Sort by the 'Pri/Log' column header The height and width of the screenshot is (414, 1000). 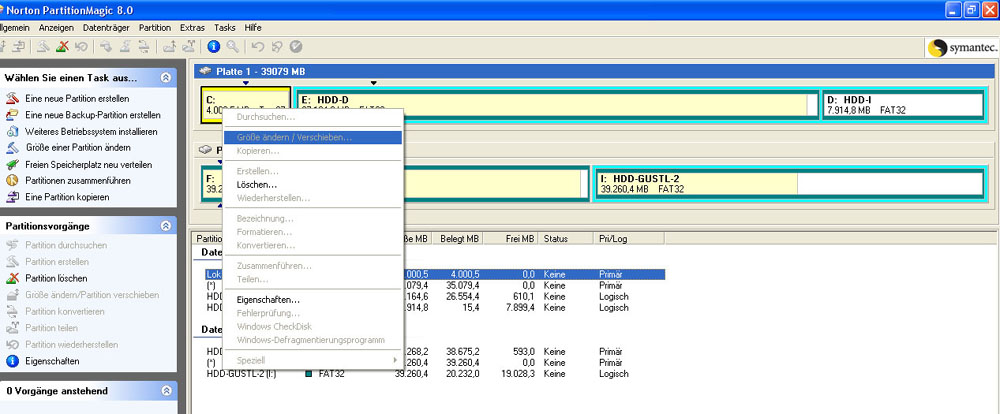point(629,239)
